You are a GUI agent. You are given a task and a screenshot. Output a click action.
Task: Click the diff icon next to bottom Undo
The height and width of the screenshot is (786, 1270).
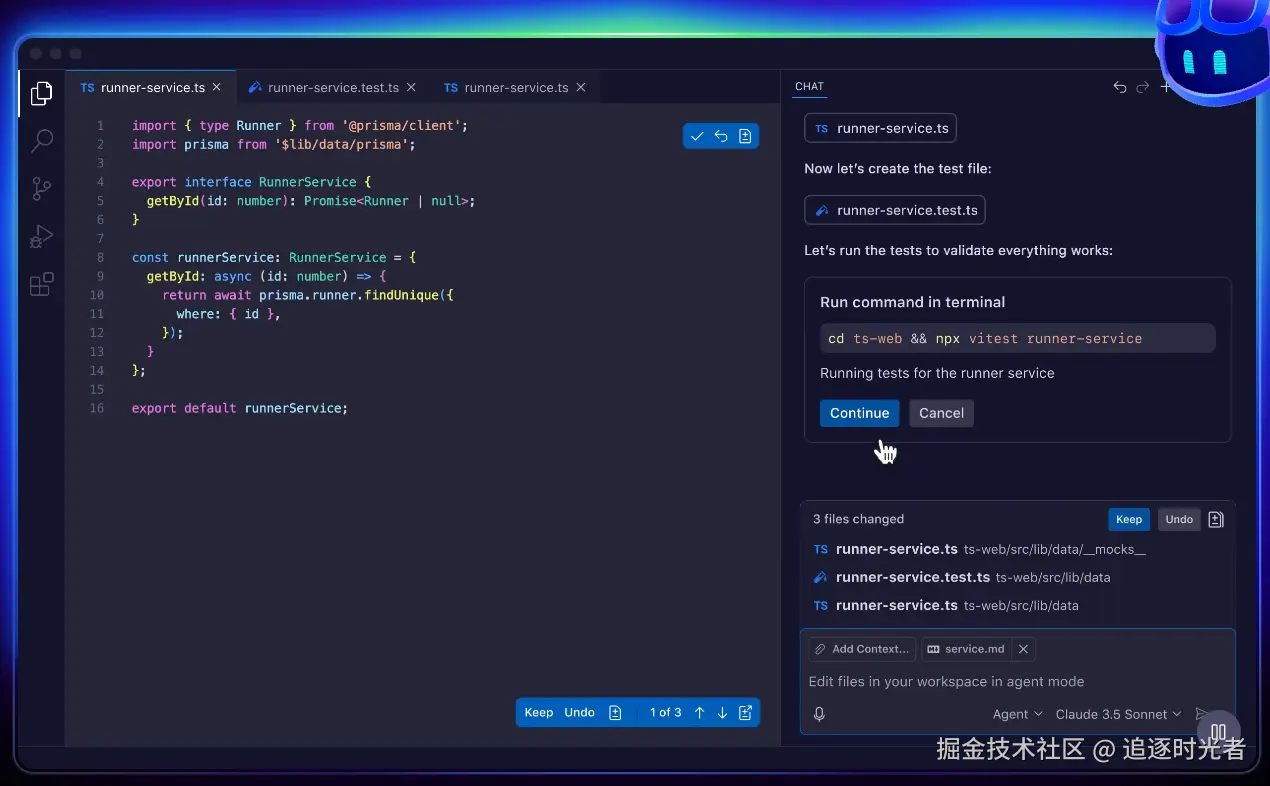point(615,713)
